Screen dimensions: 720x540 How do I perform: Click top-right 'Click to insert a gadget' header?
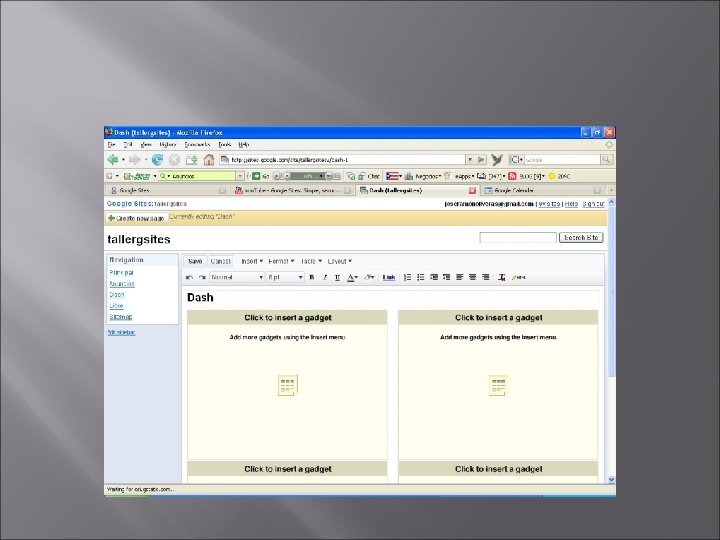(x=498, y=318)
